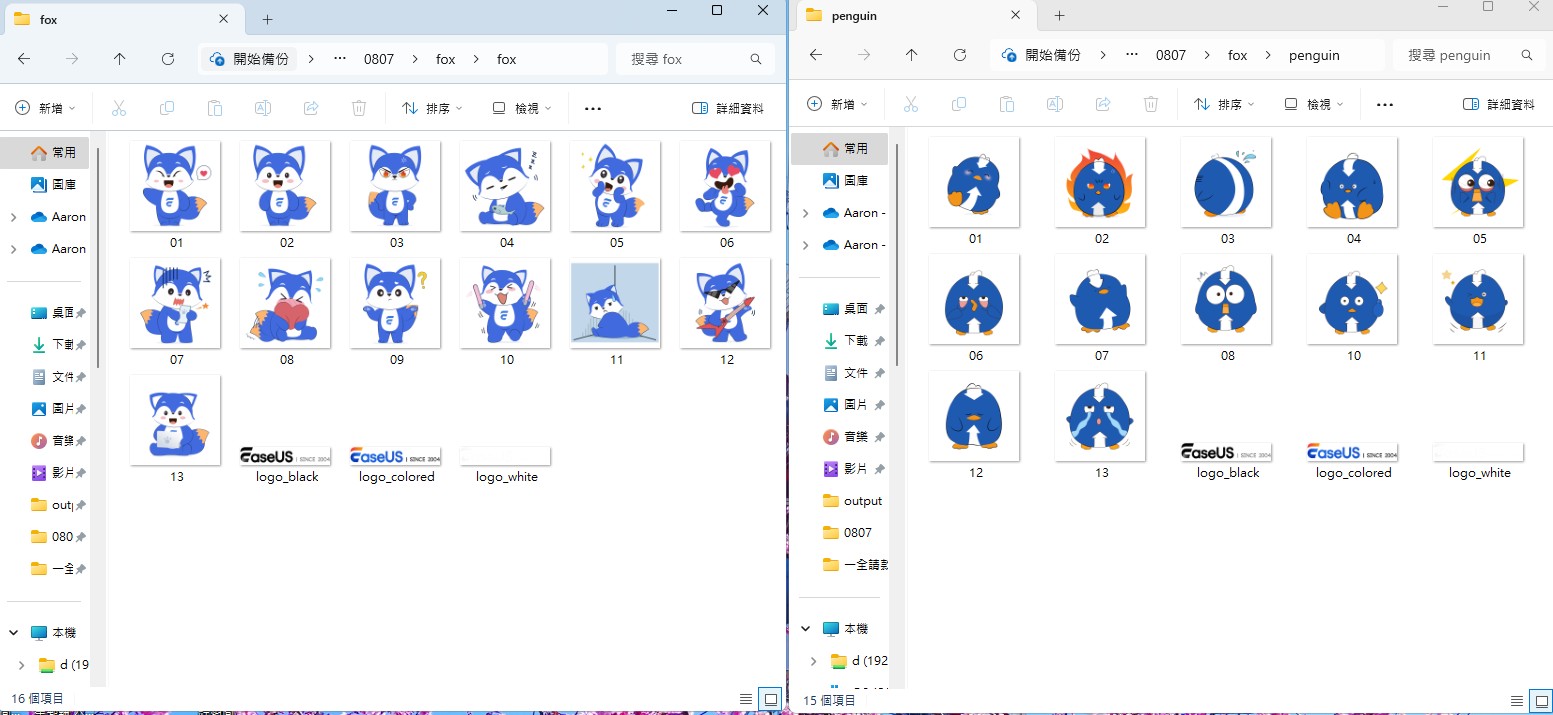Switch penguin window to large thumbnails view

[x=1541, y=701]
